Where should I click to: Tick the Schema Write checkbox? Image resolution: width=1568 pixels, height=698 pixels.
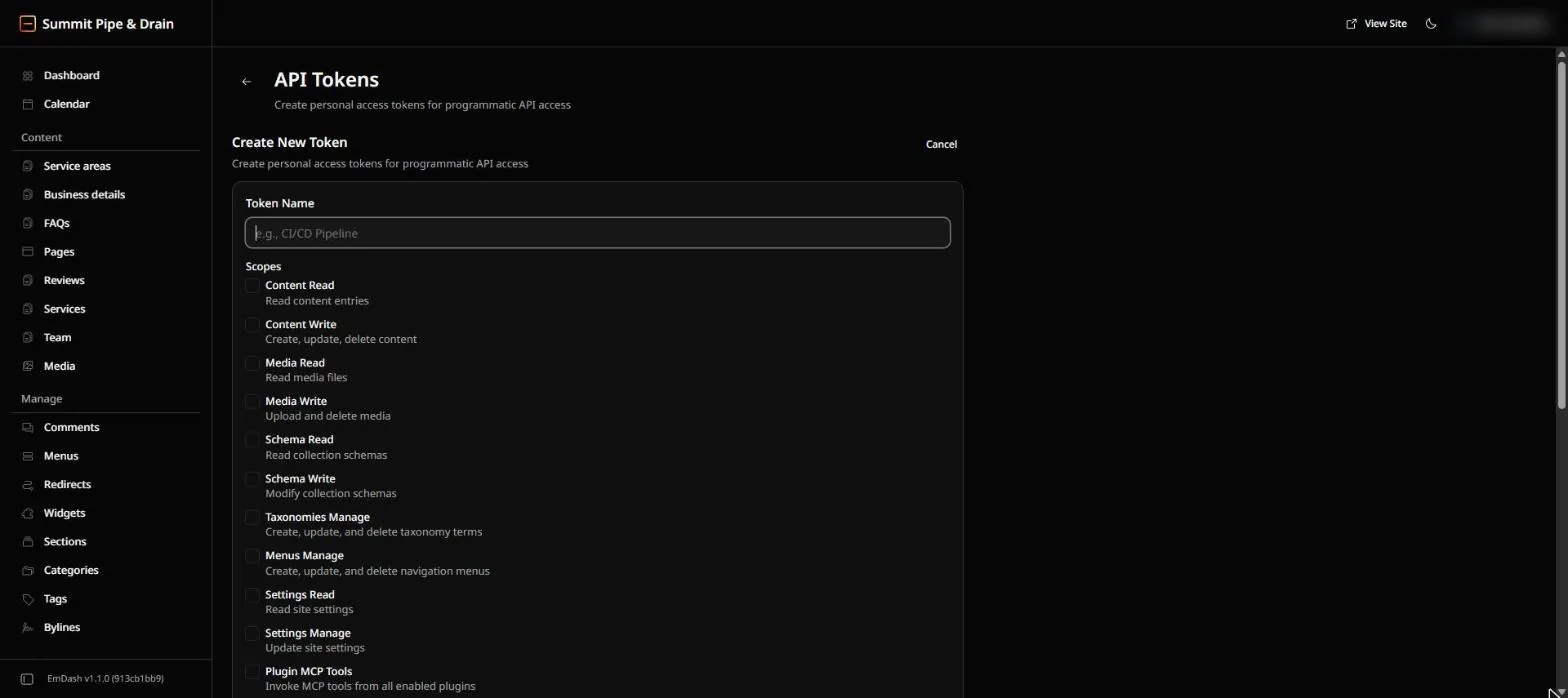[x=252, y=479]
